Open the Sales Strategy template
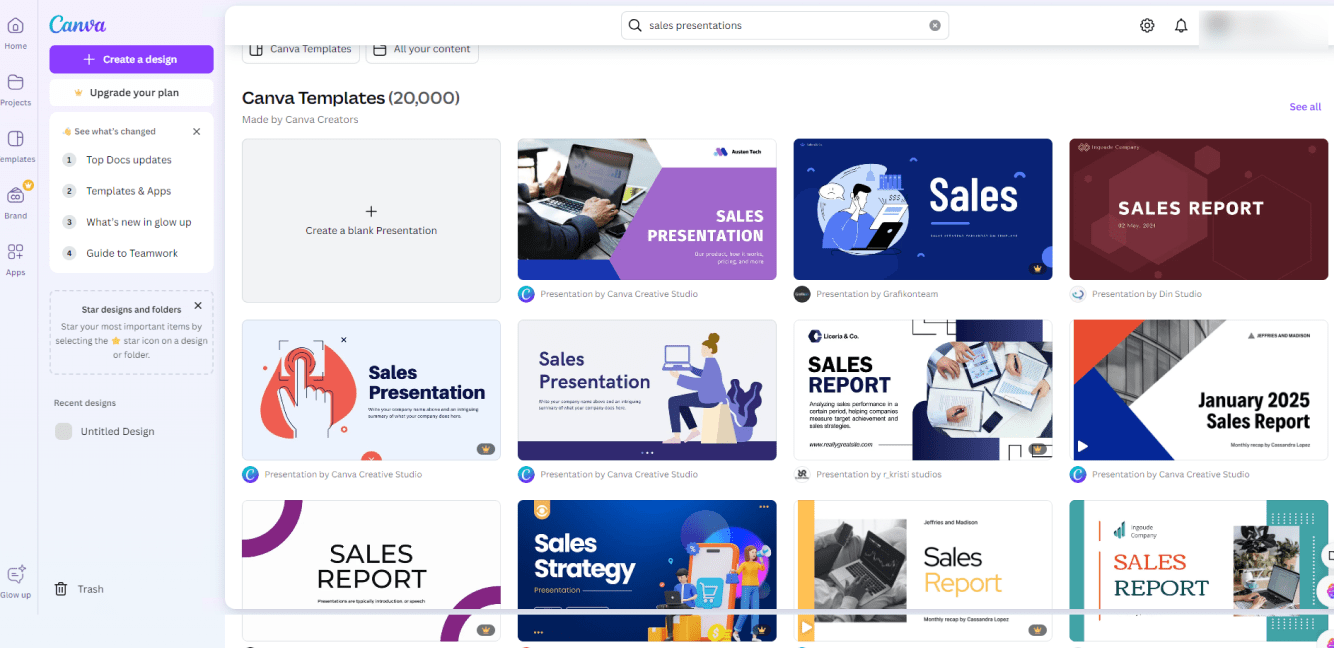This screenshot has width=1334, height=648. click(x=647, y=570)
